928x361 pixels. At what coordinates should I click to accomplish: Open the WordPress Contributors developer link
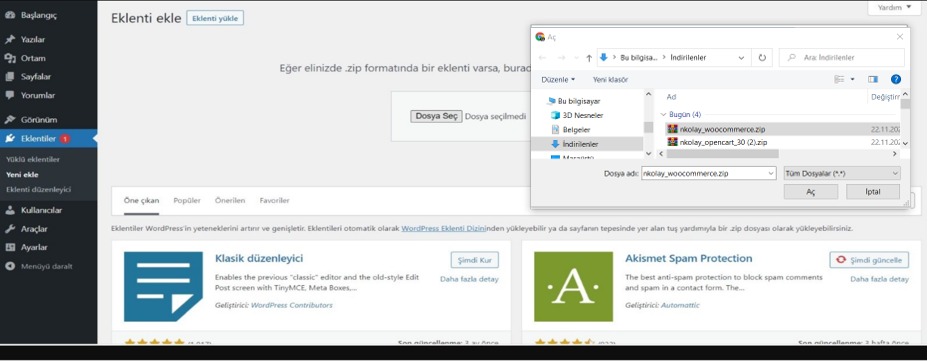292,305
